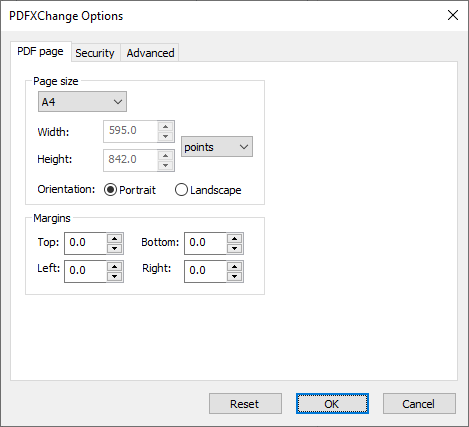
Task: Increase Left margin with up arrow
Action: 115,266
